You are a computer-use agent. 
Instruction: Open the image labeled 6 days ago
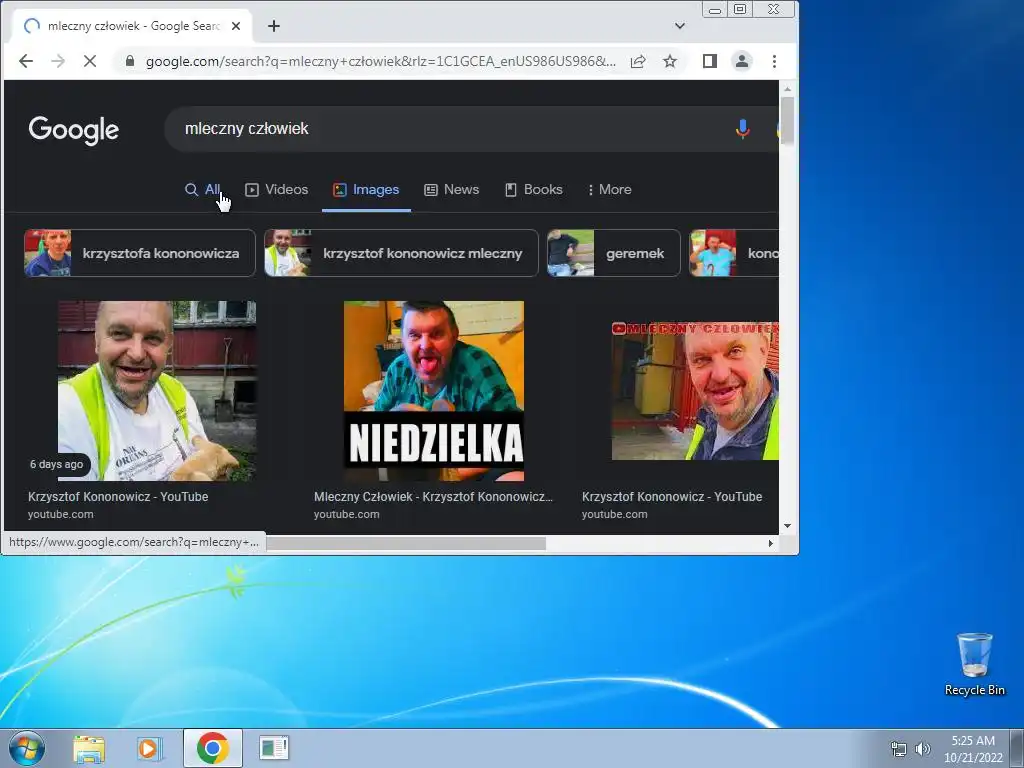click(157, 391)
